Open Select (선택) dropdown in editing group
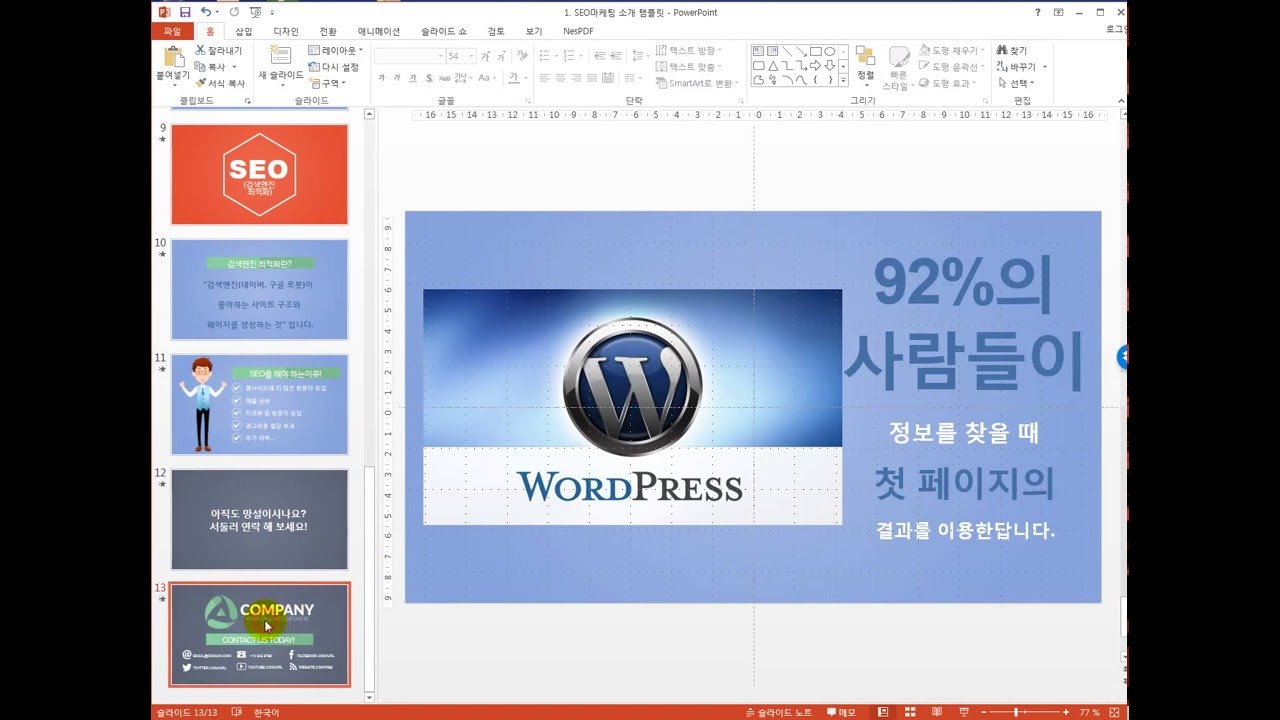 (x=1016, y=83)
